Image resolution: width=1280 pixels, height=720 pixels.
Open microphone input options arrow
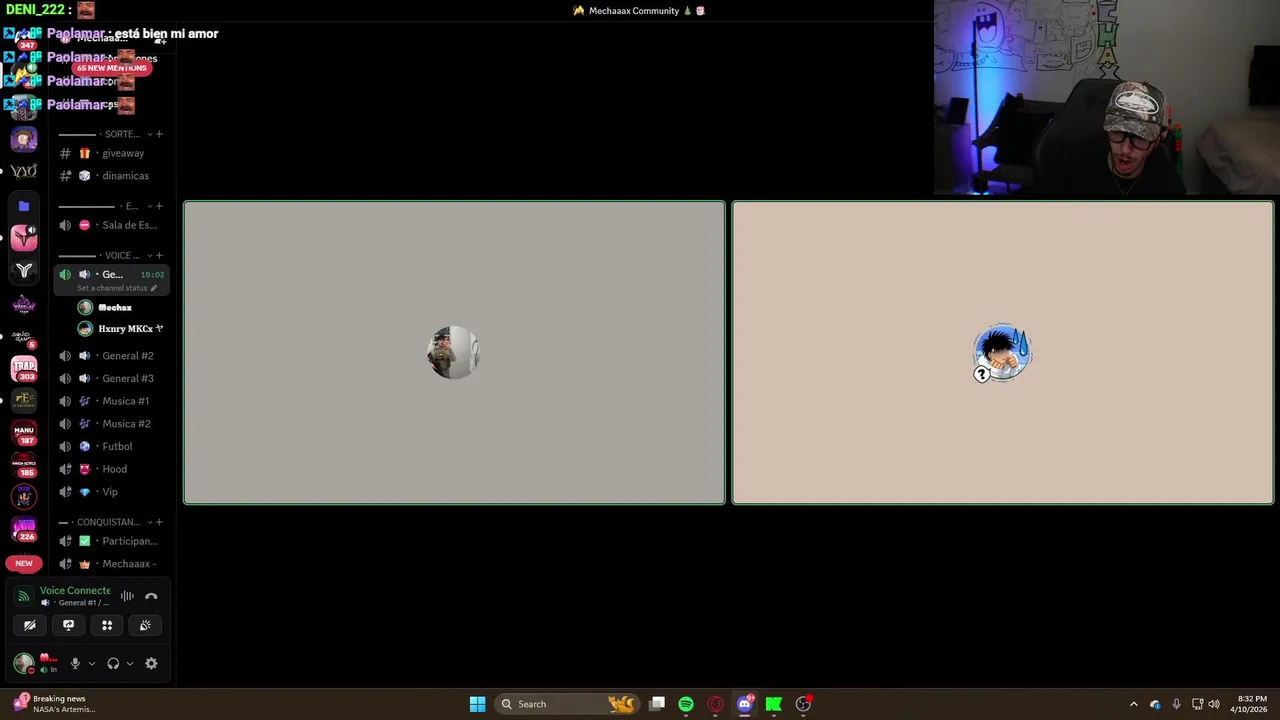click(92, 663)
